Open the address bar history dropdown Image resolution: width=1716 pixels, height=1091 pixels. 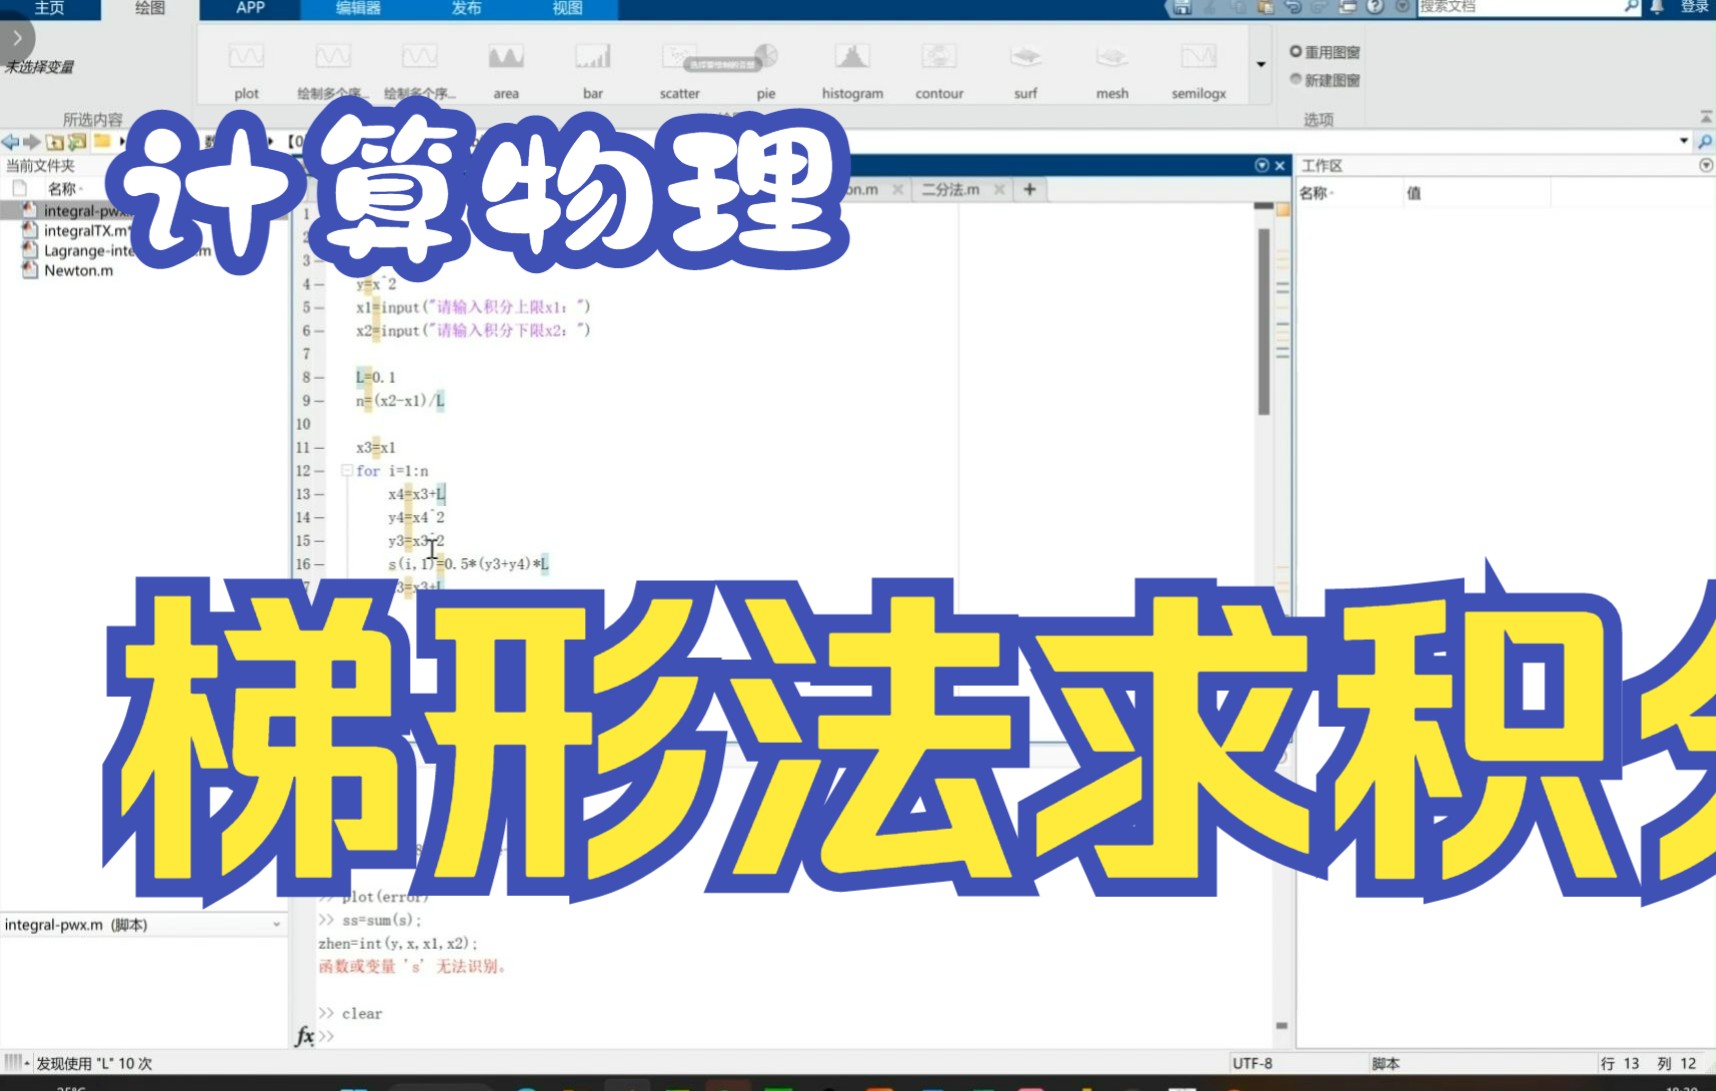coord(1684,142)
